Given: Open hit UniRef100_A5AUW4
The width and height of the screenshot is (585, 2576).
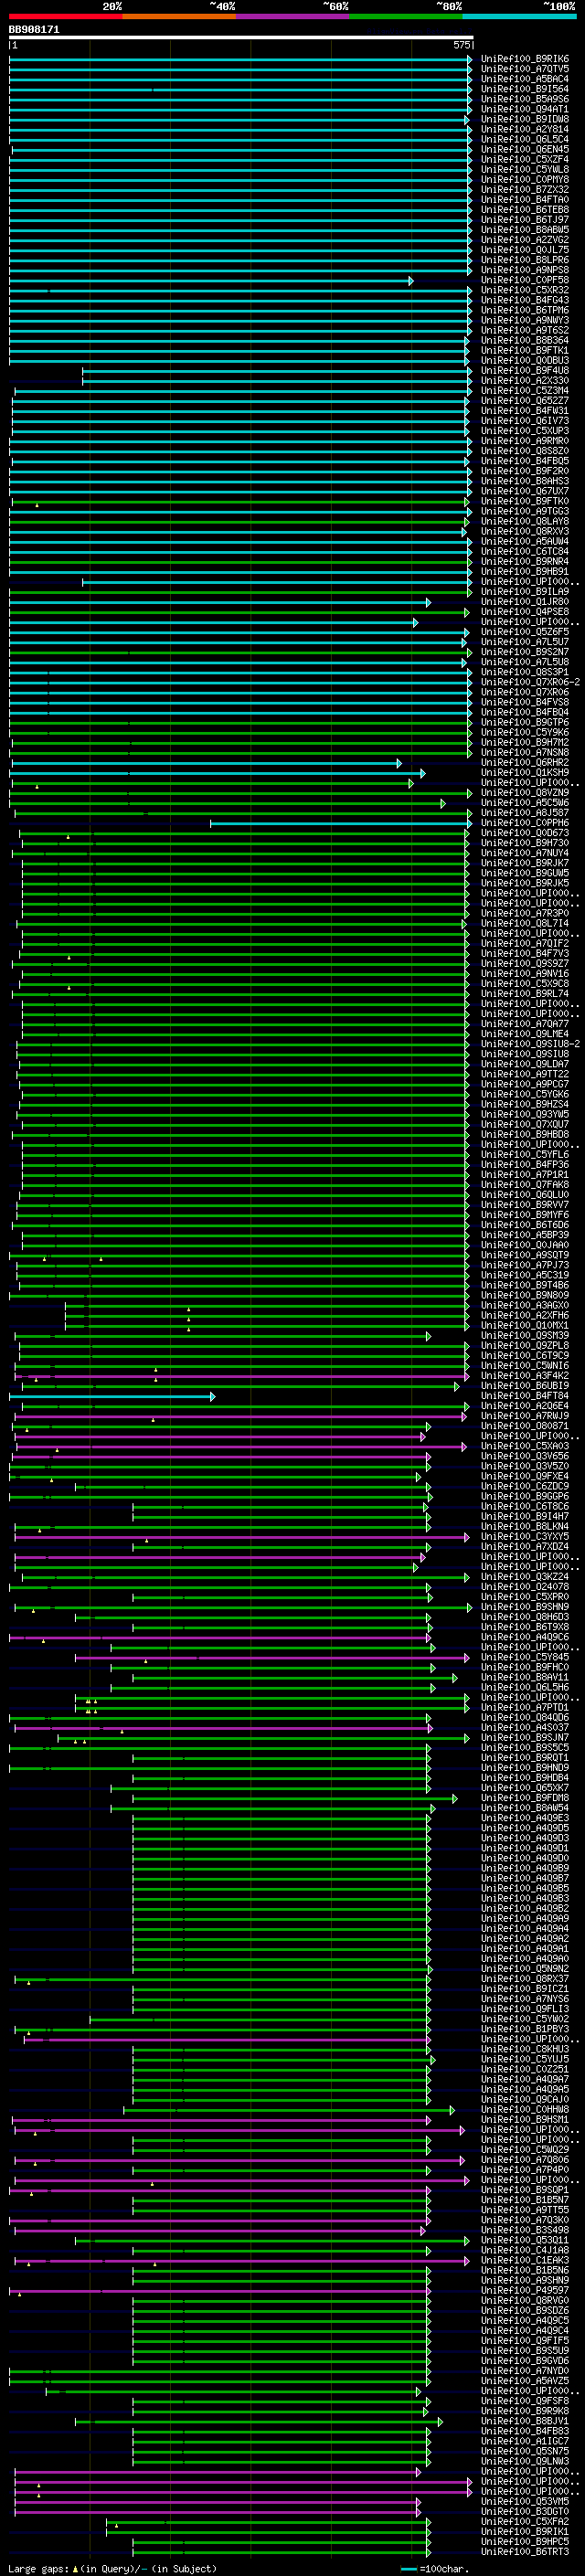Looking at the screenshot, I should [x=525, y=542].
